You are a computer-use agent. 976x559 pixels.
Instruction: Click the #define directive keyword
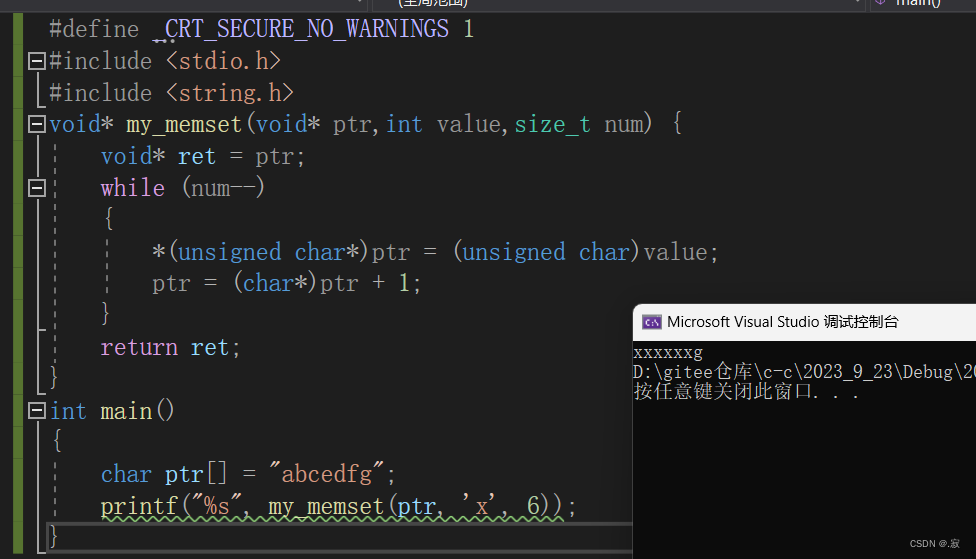pyautogui.click(x=94, y=29)
